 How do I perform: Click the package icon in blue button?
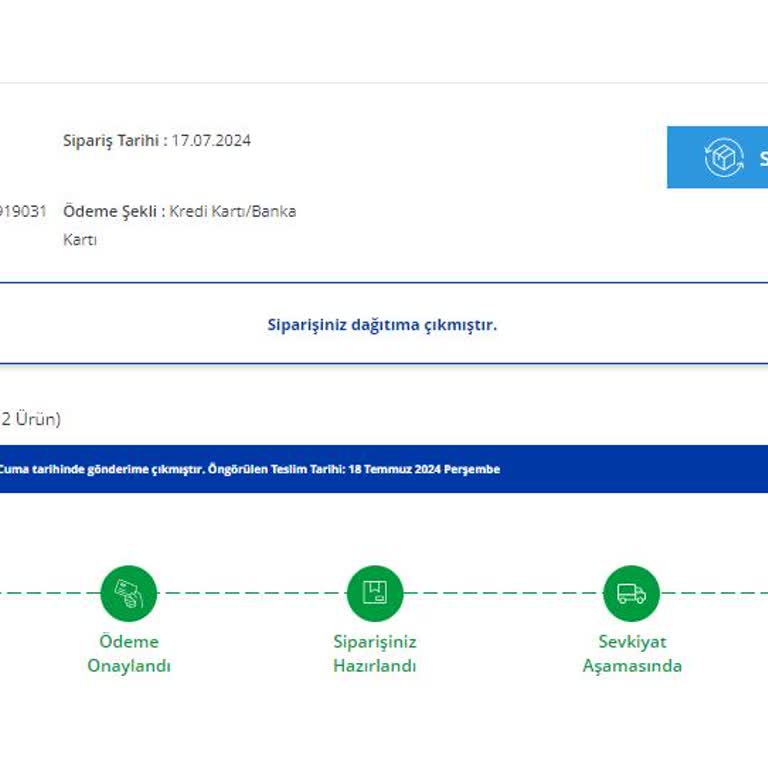[x=724, y=158]
